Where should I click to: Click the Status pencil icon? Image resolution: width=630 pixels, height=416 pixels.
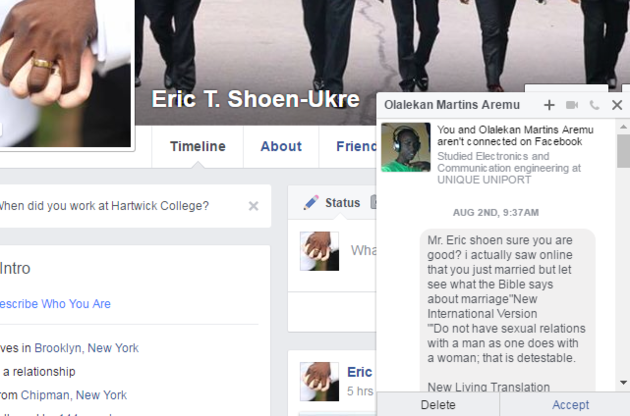pos(311,203)
